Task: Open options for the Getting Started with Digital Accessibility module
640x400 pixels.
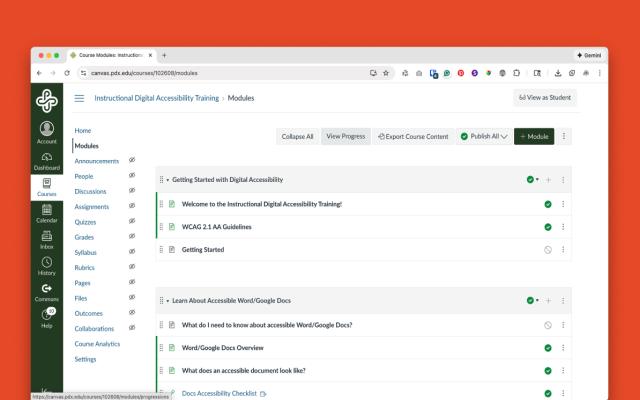Action: (563, 180)
